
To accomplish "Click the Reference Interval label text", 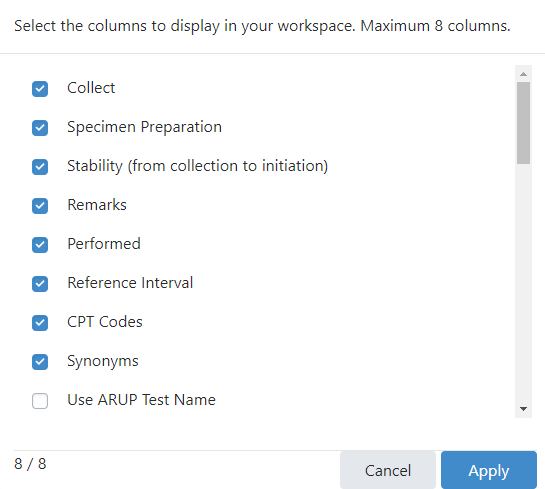I will click(130, 283).
